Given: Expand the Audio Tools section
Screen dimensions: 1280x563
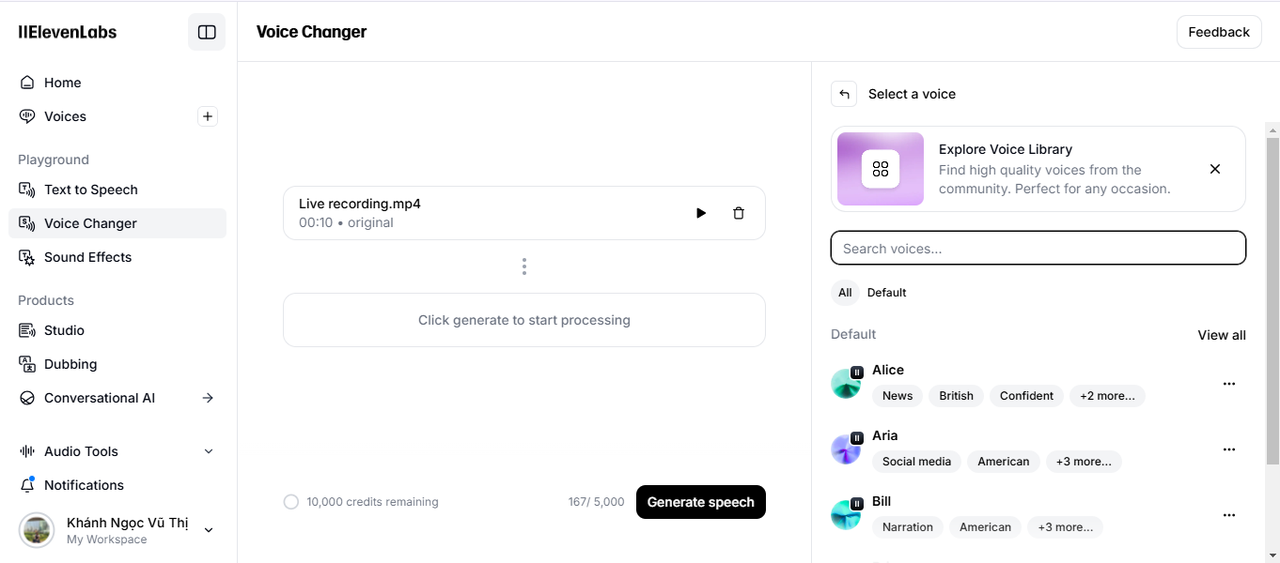Looking at the screenshot, I should point(118,452).
